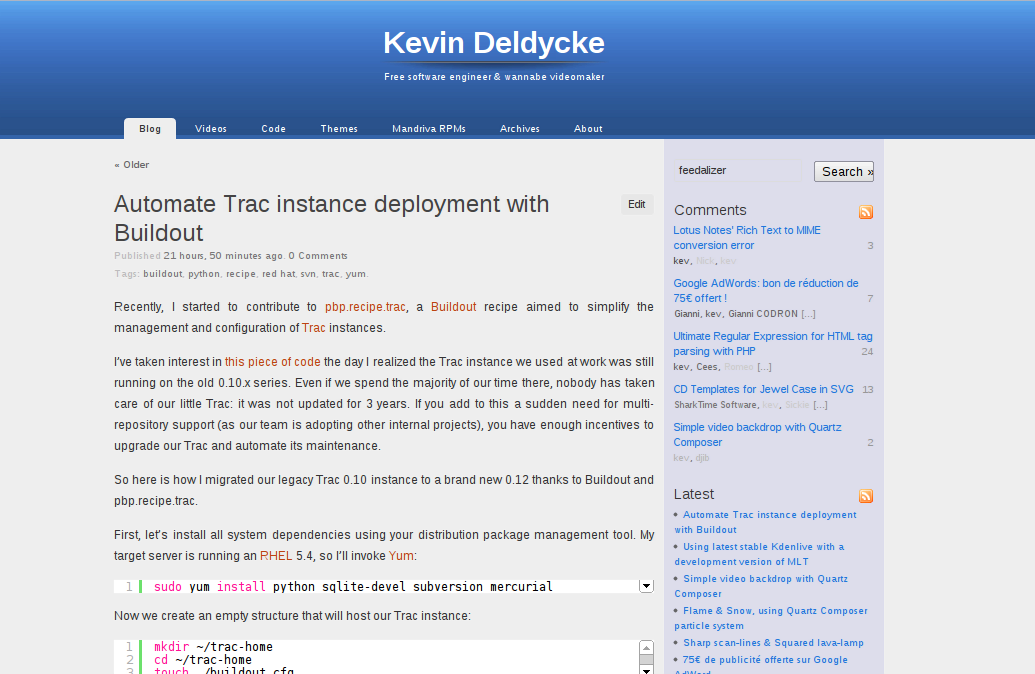
Task: Open the Comments RSS feed icon
Action: click(x=865, y=212)
